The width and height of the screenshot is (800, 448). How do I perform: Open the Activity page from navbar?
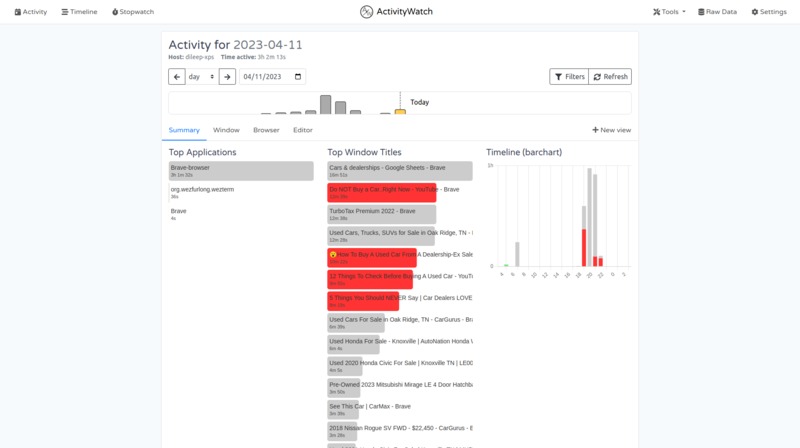point(31,12)
